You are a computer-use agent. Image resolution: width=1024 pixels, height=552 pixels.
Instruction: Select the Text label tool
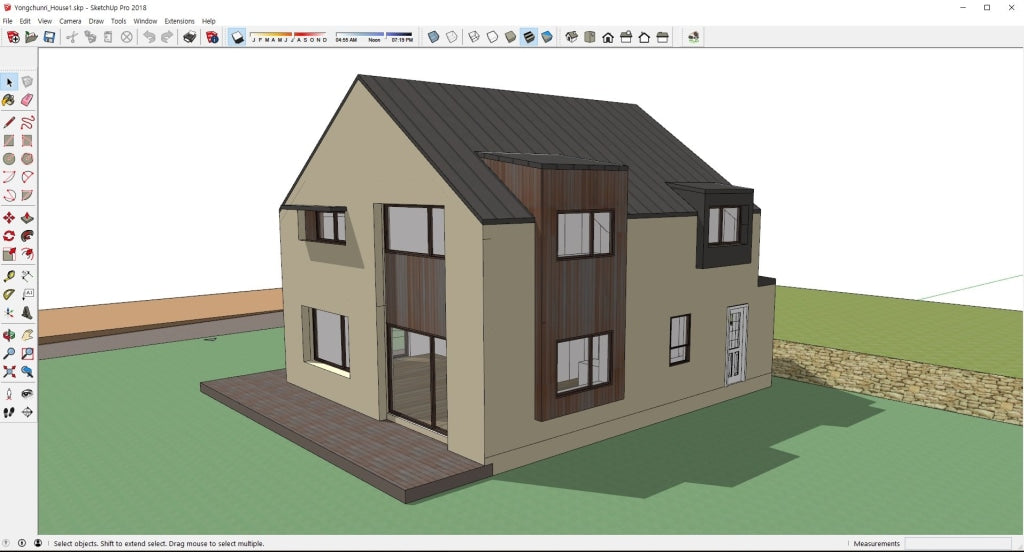pos(27,295)
